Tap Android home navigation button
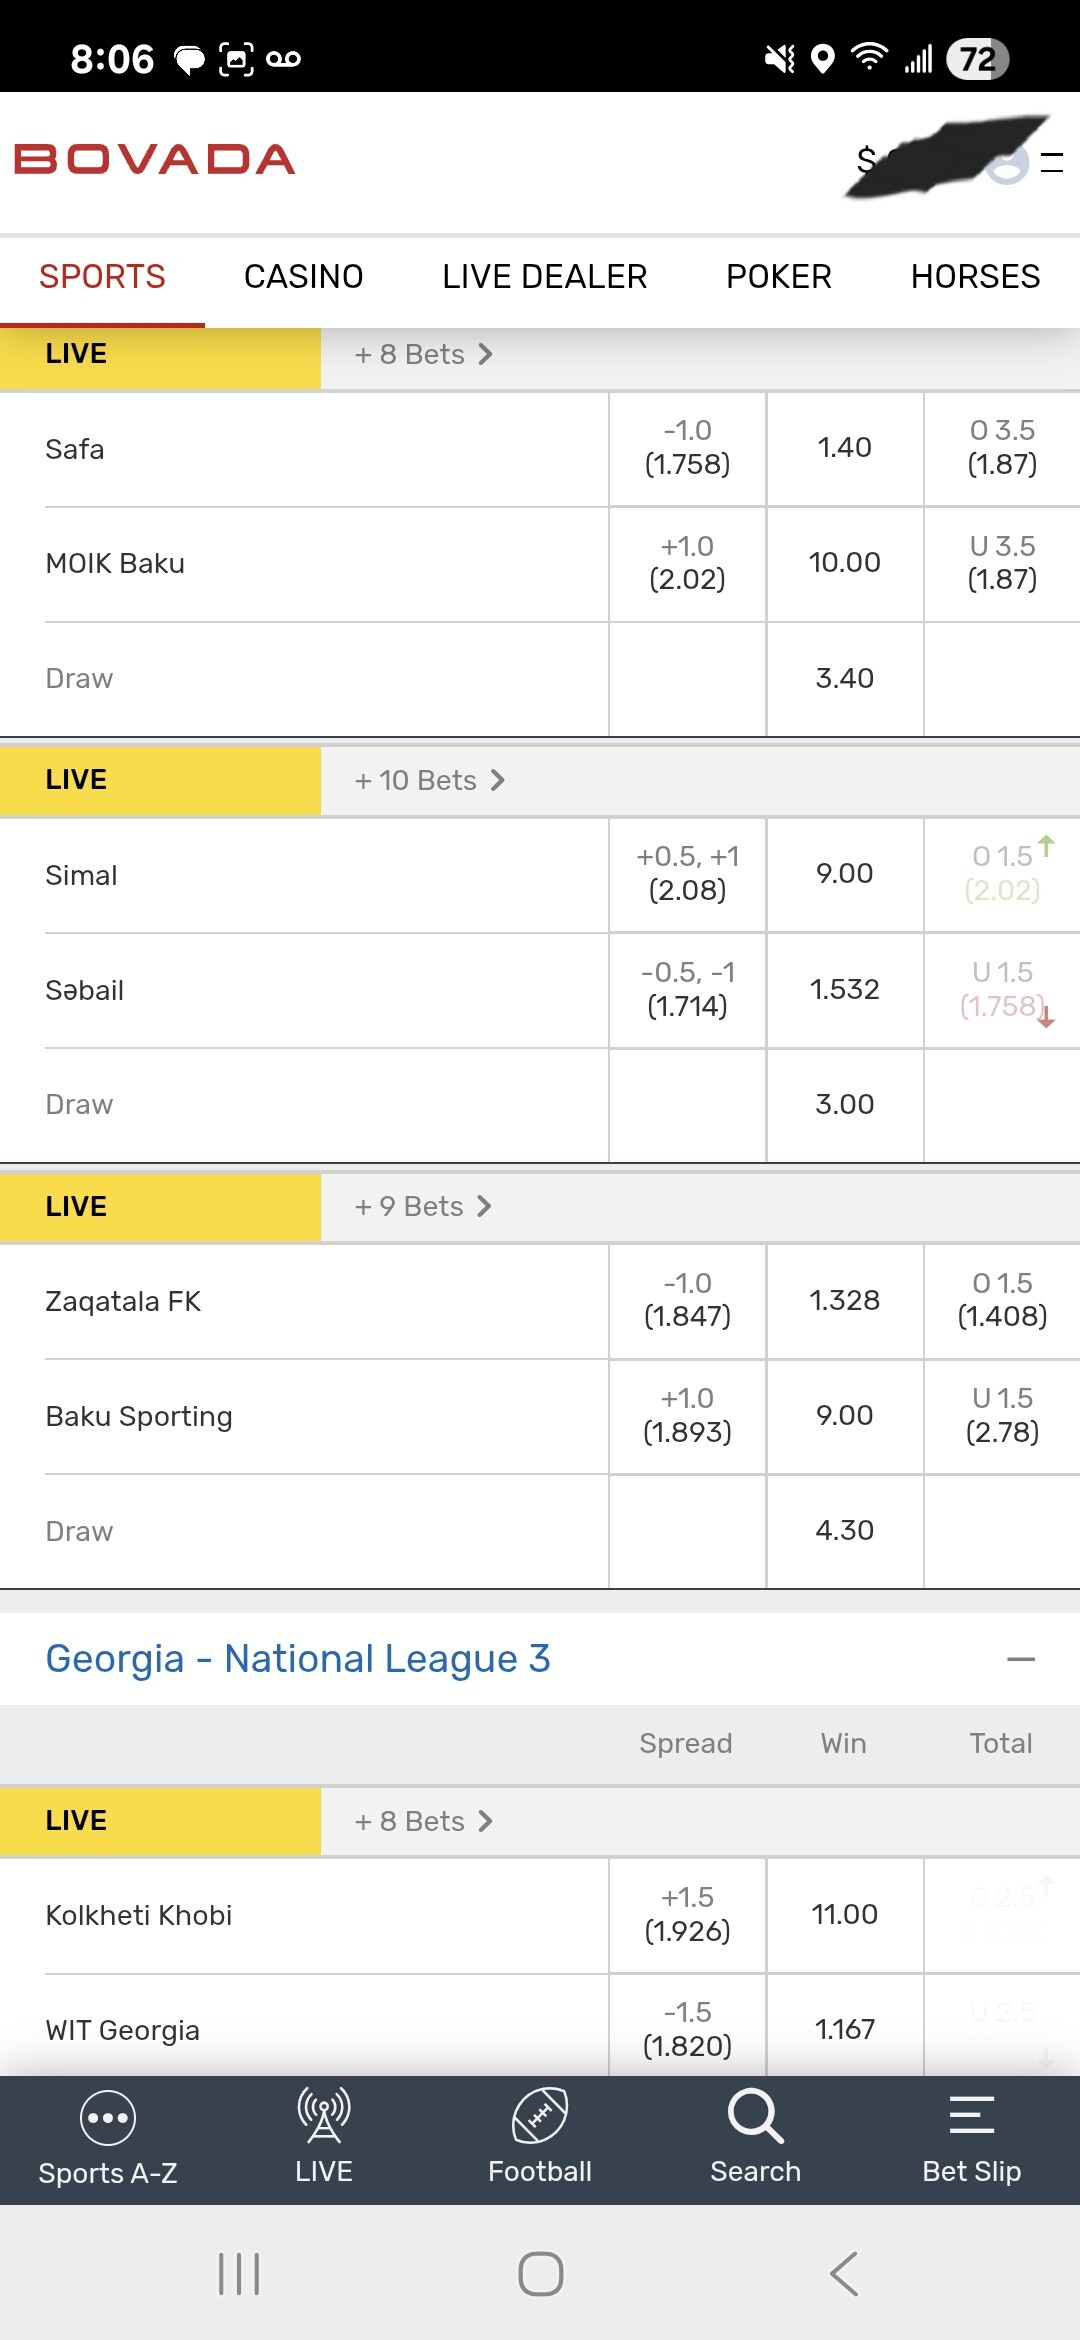 540,2274
